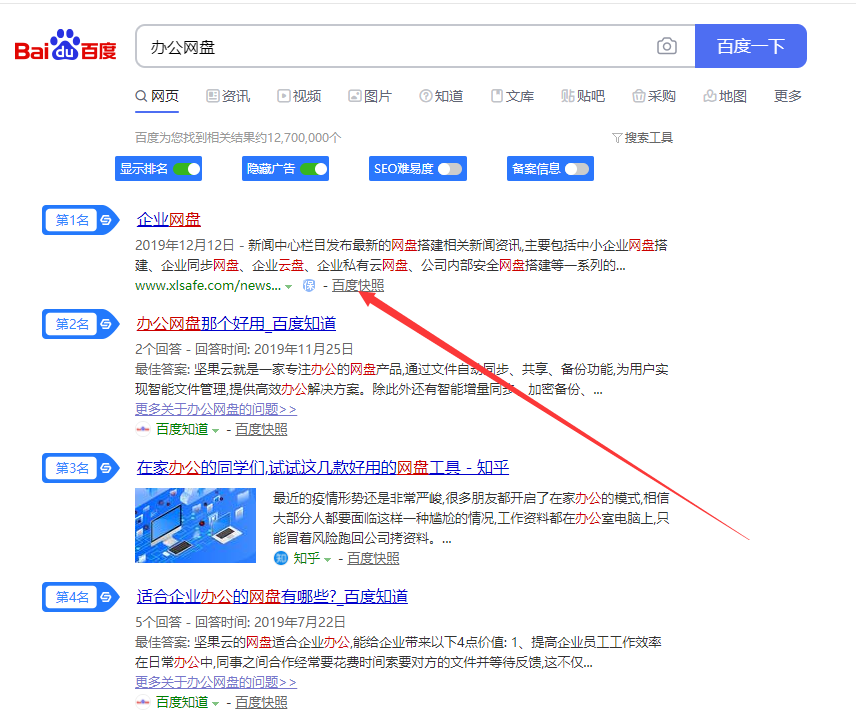Click the 百度知道 logo icon under result 4

coord(142,702)
